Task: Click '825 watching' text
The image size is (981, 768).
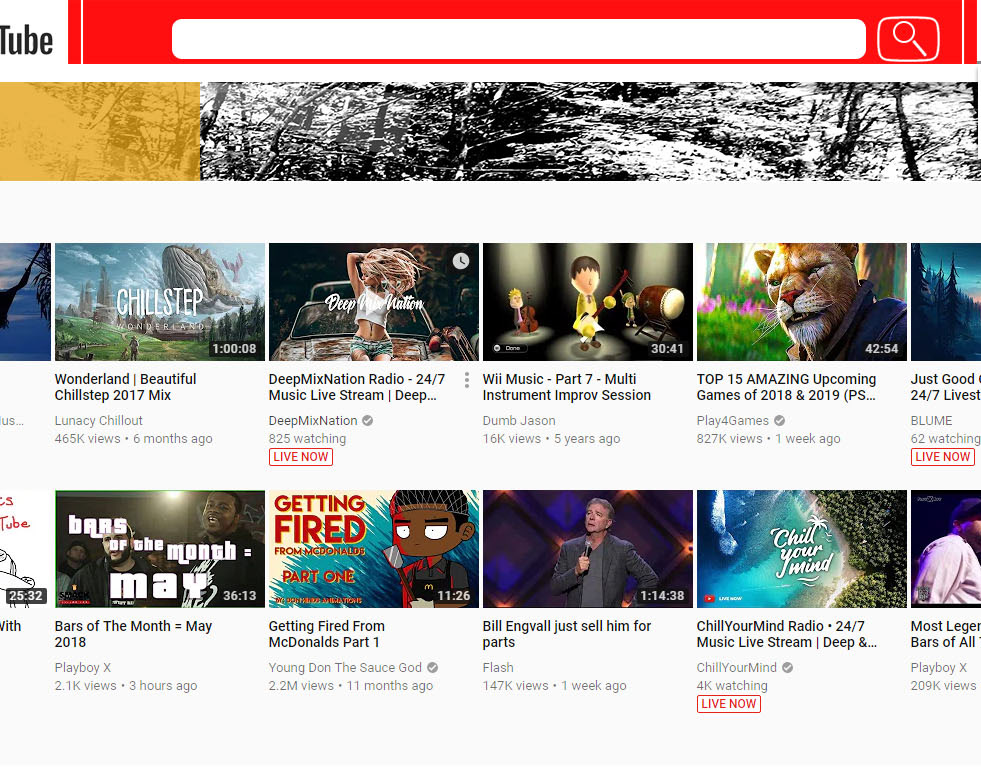Action: pos(307,439)
